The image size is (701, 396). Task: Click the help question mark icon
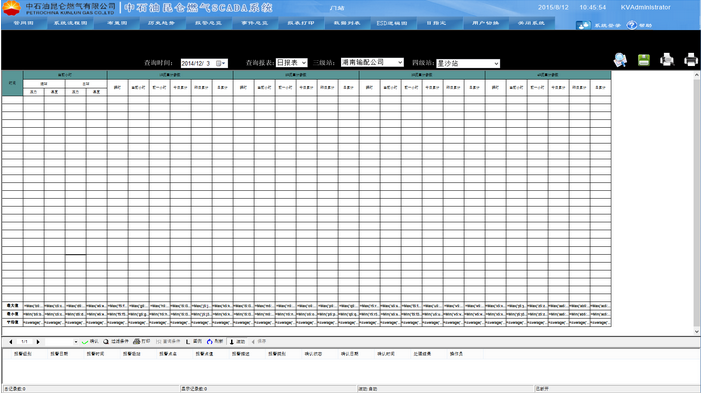pos(631,25)
